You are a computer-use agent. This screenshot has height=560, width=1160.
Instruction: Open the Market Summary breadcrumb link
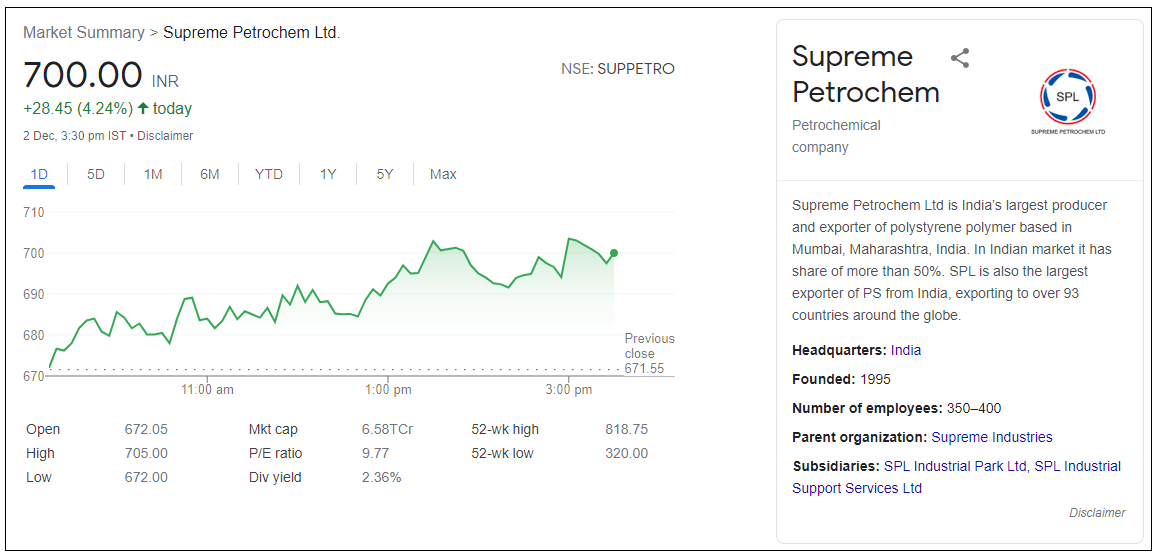(84, 33)
